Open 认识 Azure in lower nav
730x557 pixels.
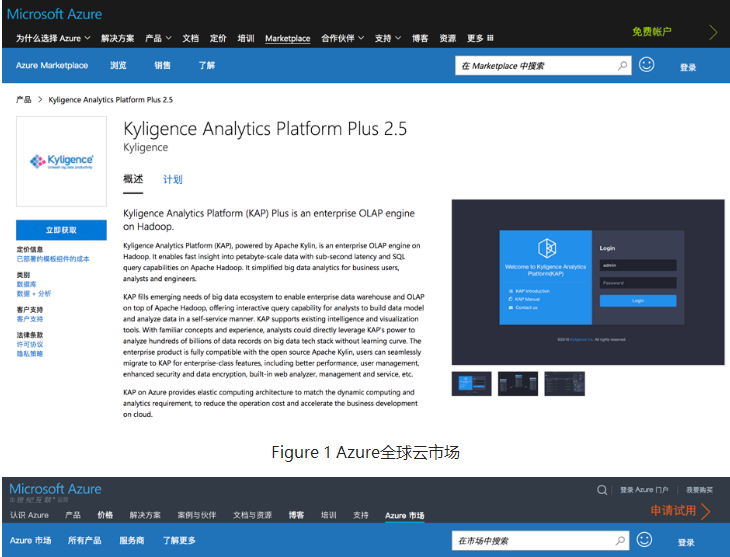coord(29,515)
